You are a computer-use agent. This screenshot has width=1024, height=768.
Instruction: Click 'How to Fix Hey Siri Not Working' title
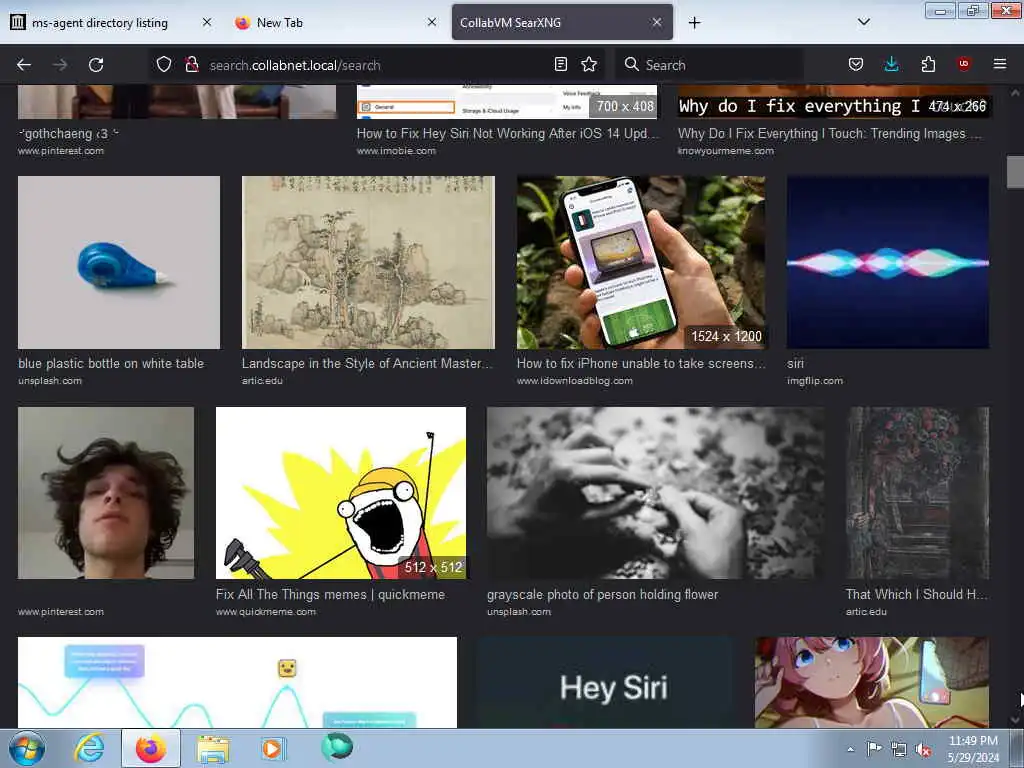(x=508, y=133)
